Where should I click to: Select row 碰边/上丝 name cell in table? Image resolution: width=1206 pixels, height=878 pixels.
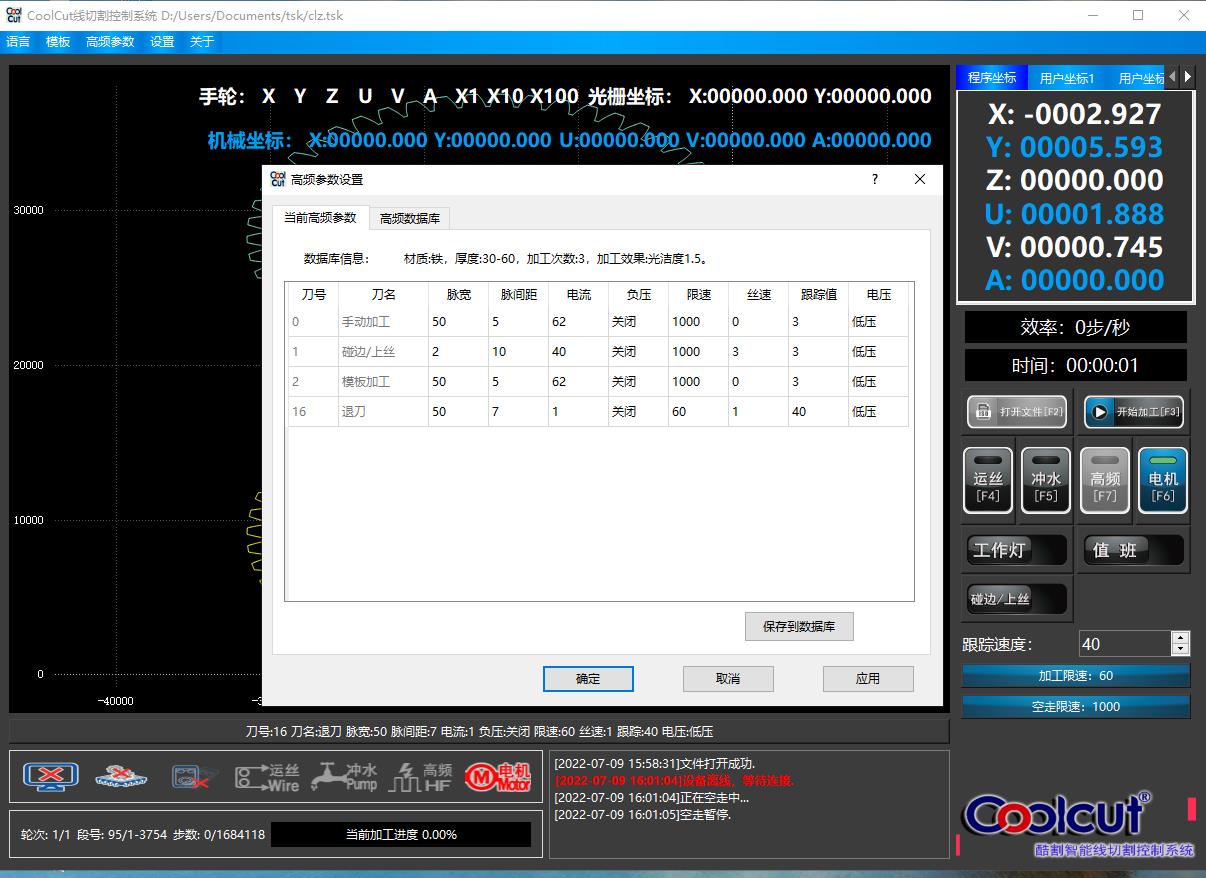pos(383,352)
